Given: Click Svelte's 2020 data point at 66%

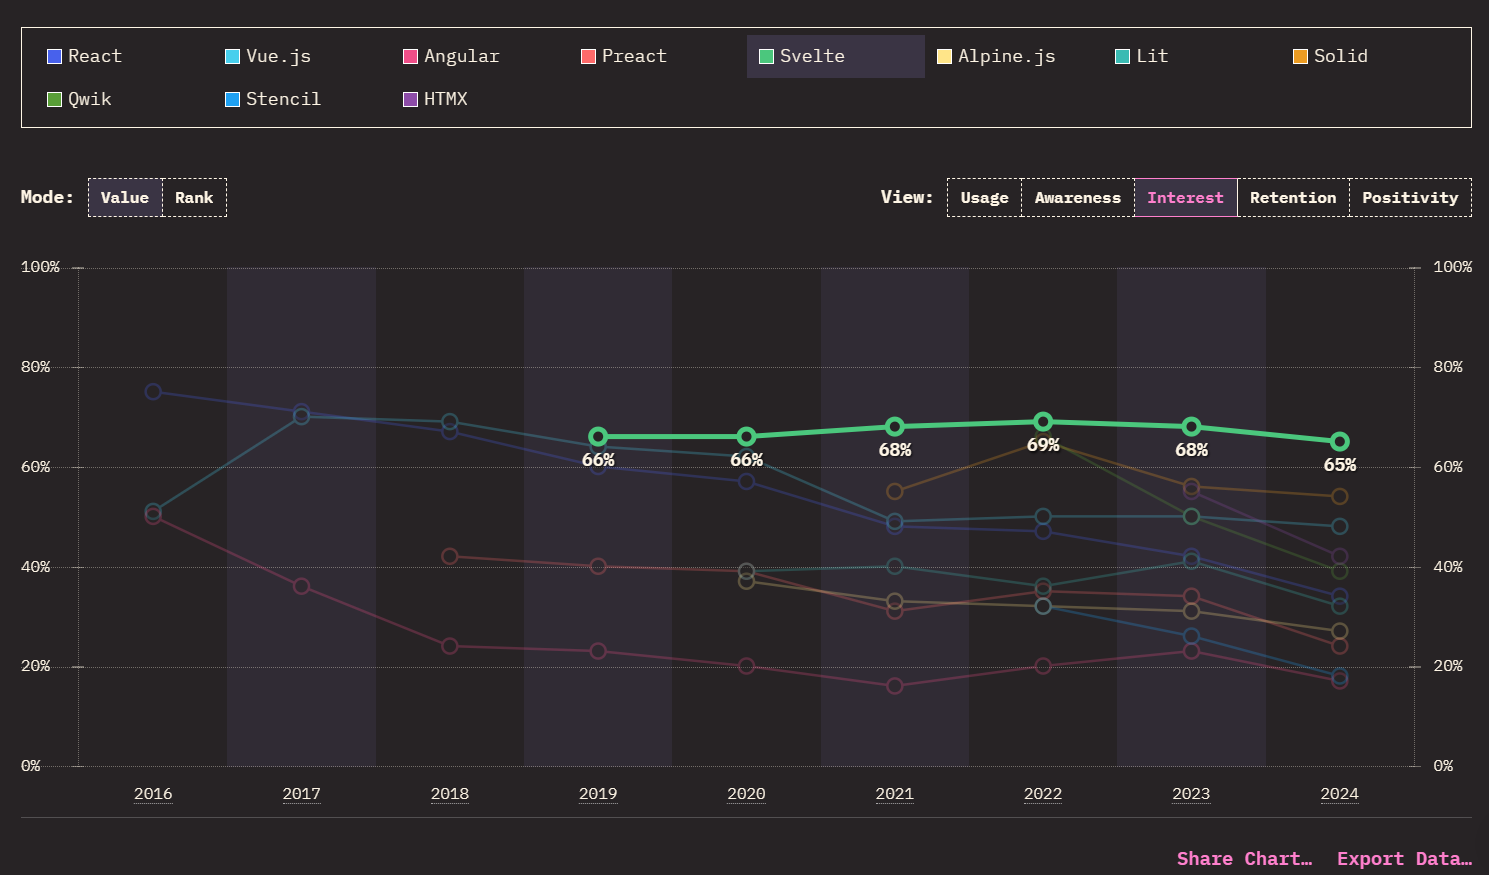Looking at the screenshot, I should [746, 437].
